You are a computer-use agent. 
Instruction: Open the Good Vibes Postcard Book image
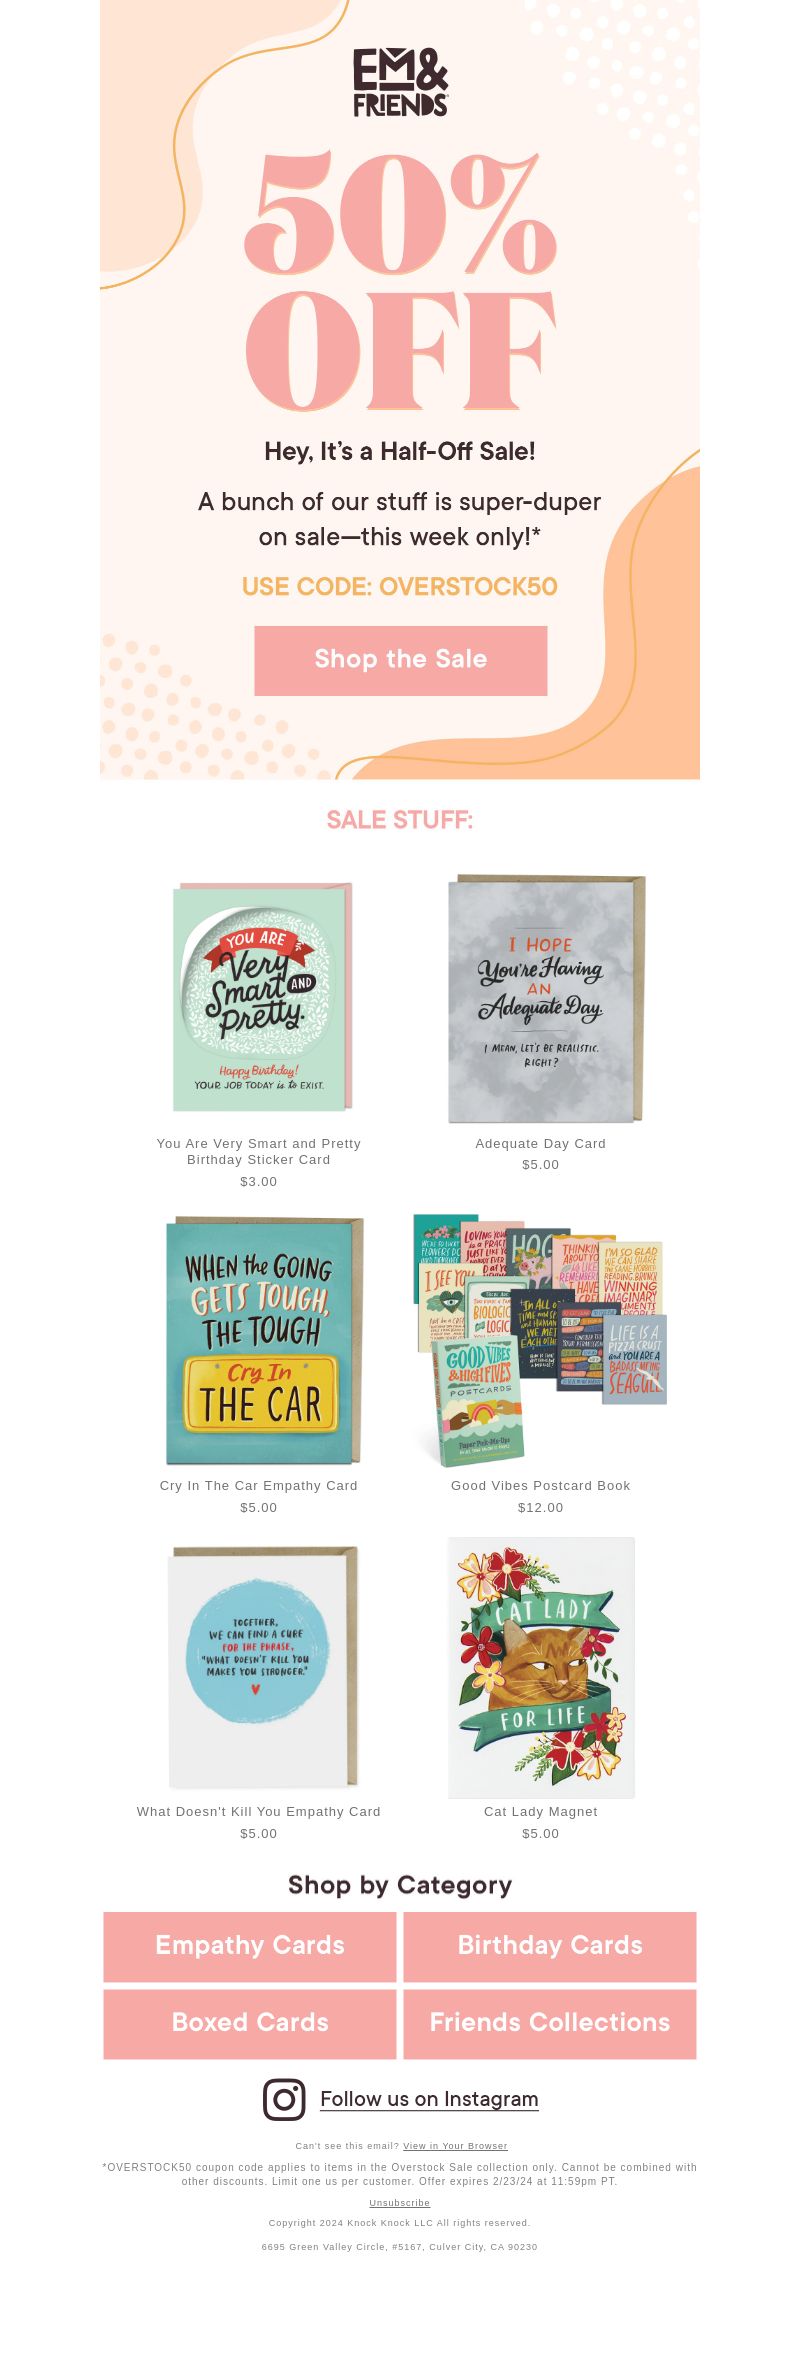pyautogui.click(x=540, y=1340)
